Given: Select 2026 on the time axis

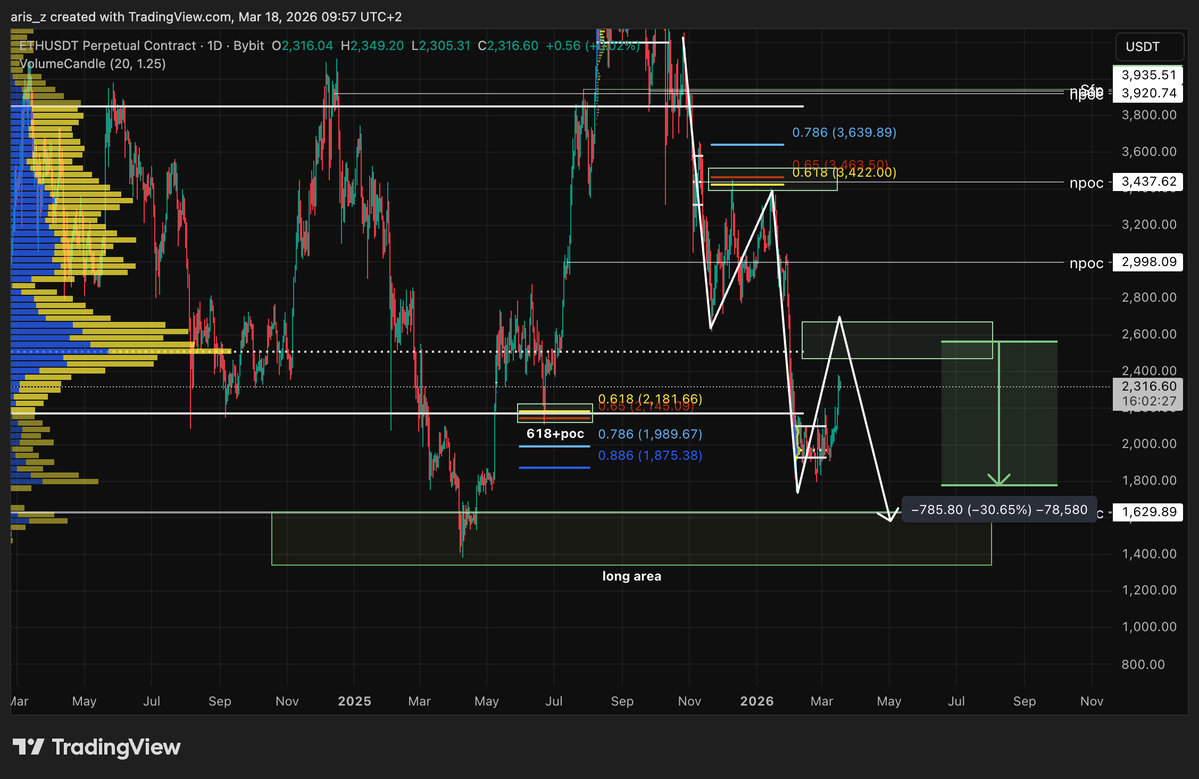Looking at the screenshot, I should (756, 701).
